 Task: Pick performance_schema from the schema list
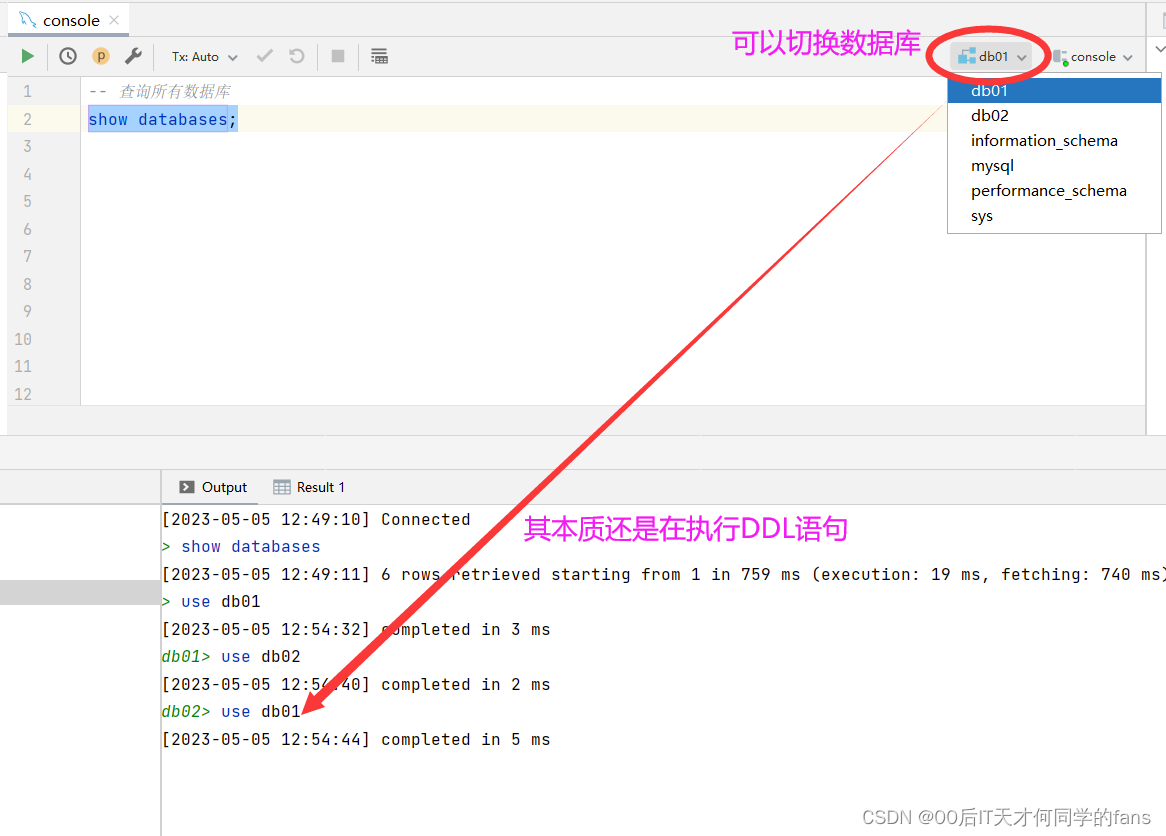(1048, 191)
